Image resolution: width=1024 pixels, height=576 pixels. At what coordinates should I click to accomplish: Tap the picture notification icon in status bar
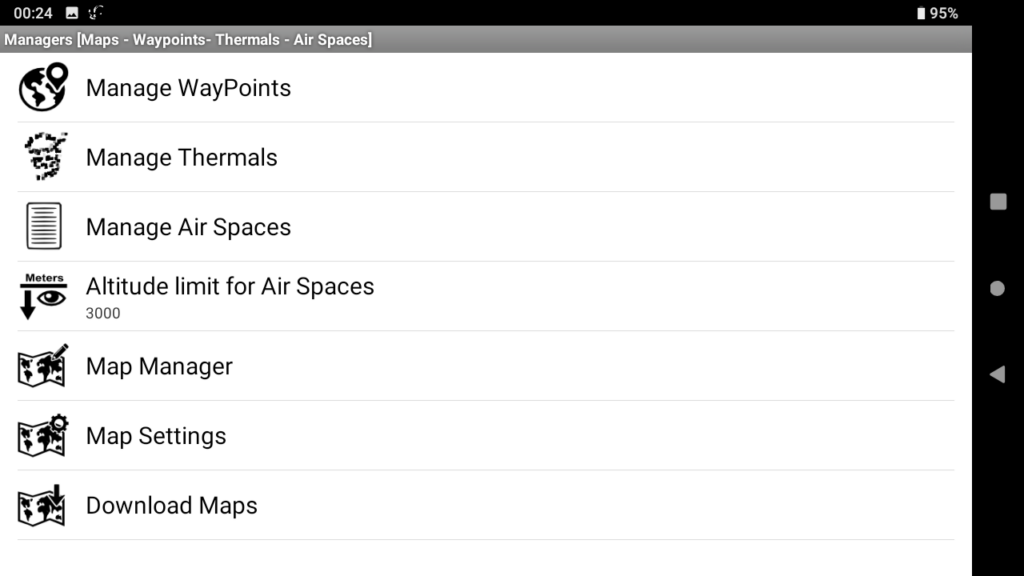tap(72, 12)
